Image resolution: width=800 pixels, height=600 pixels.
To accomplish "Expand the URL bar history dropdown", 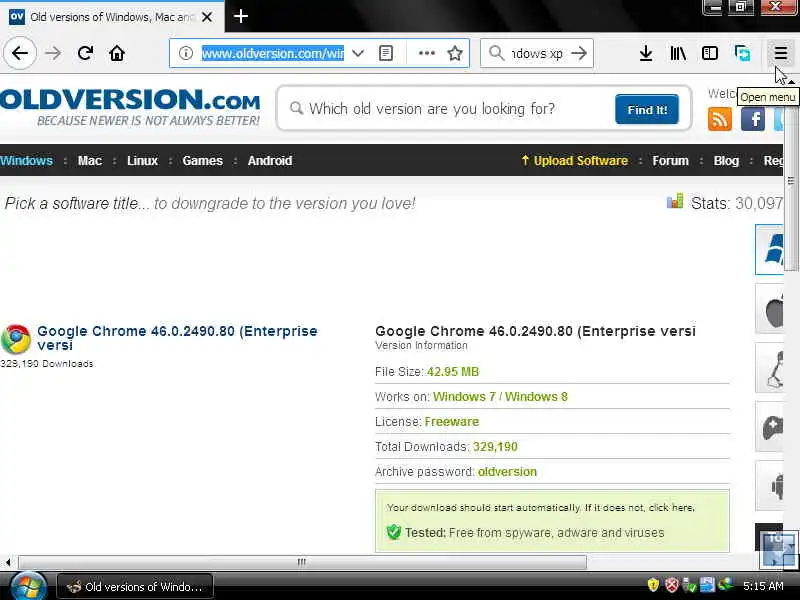I will tap(358, 53).
